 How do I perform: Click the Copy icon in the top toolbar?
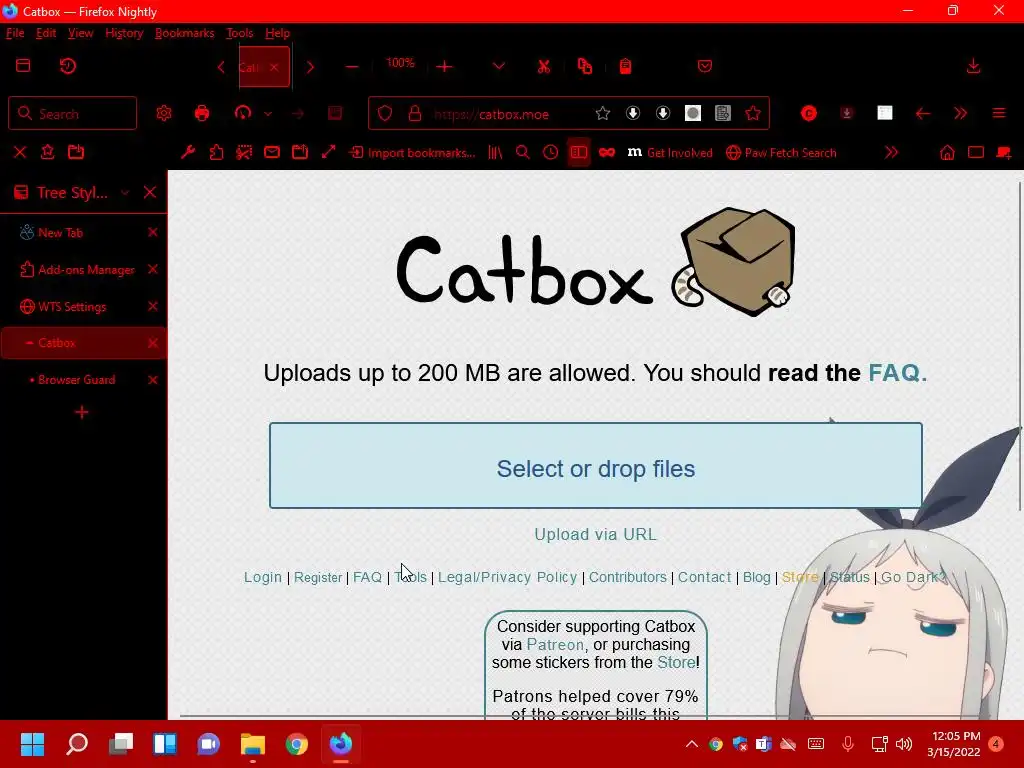point(584,67)
